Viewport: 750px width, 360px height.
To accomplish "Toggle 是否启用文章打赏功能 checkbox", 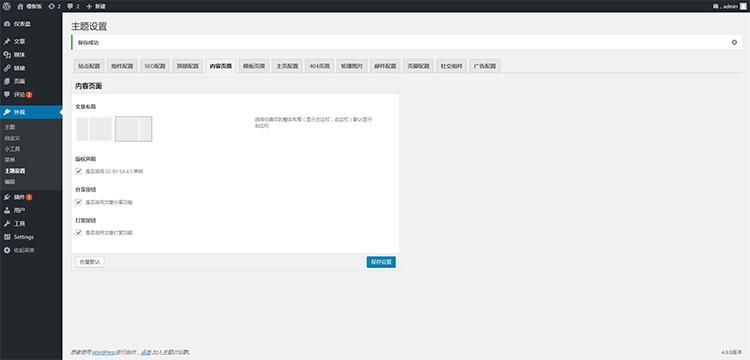I will [x=79, y=233].
